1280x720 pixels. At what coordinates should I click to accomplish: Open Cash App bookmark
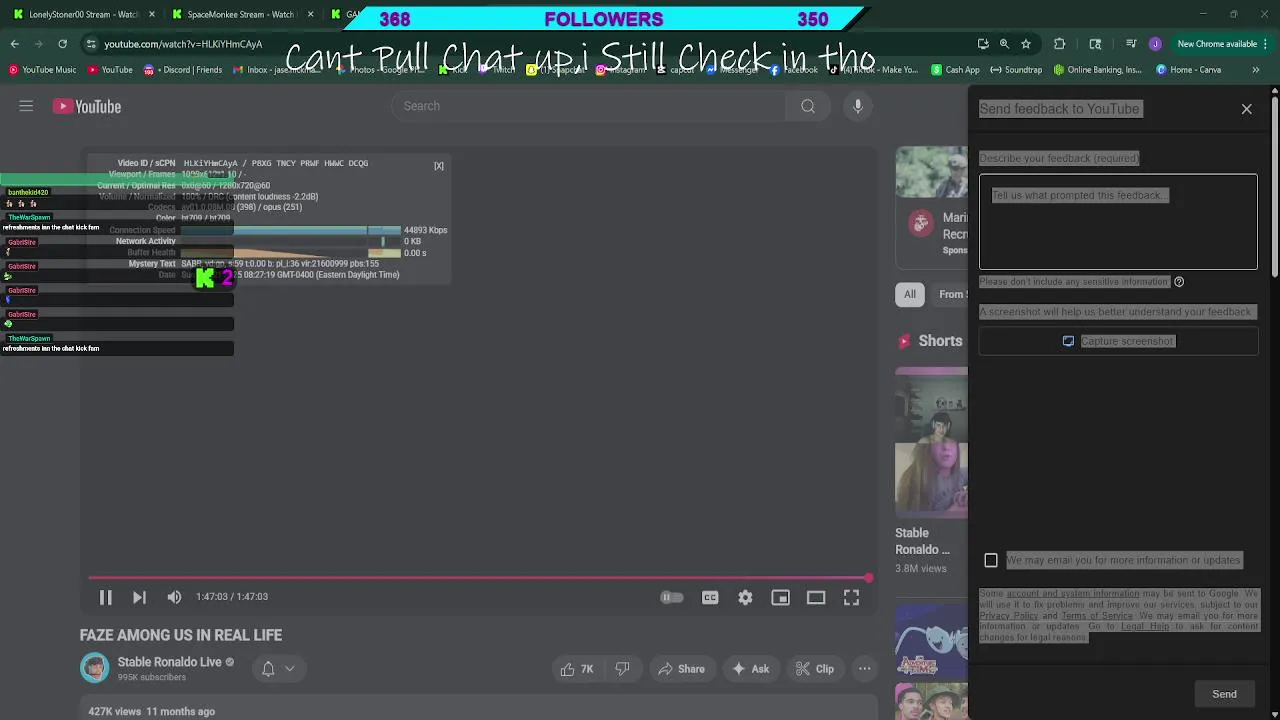point(955,70)
